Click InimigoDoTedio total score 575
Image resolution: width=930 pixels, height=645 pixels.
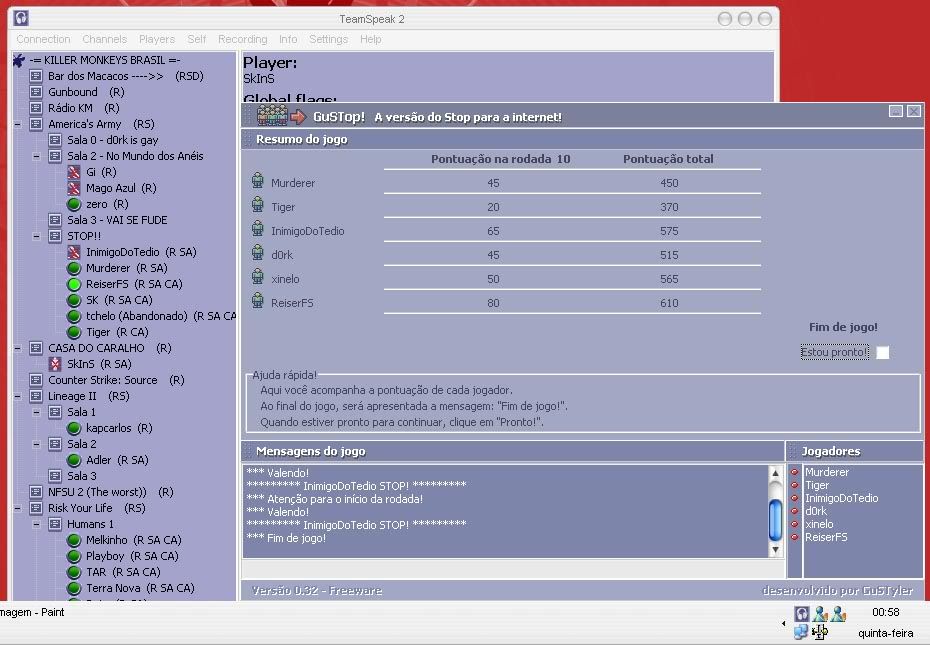(x=669, y=231)
